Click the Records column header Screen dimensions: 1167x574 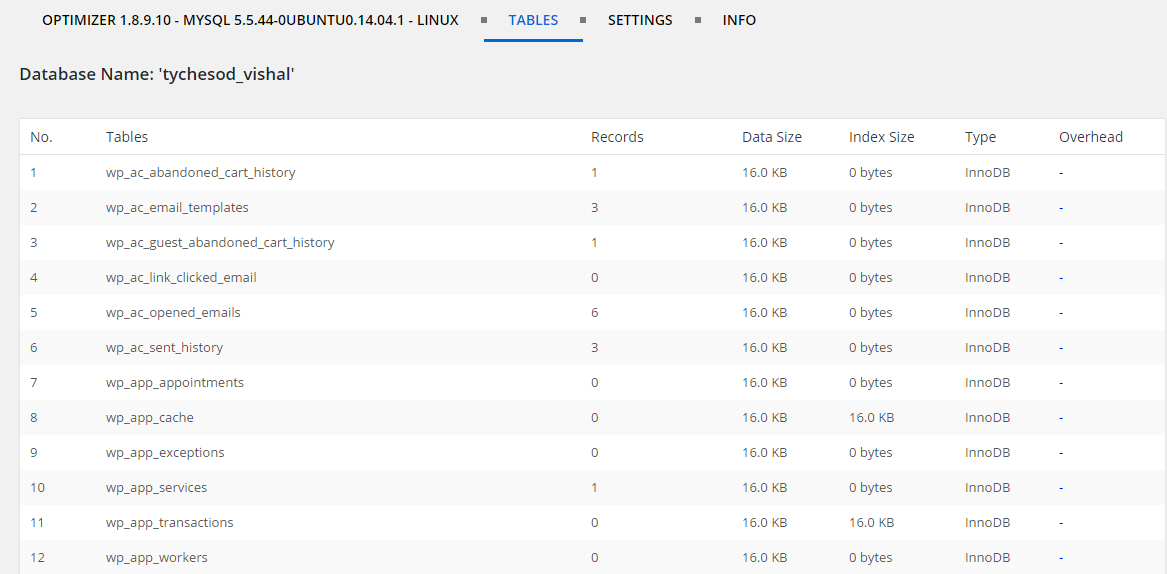(x=617, y=137)
